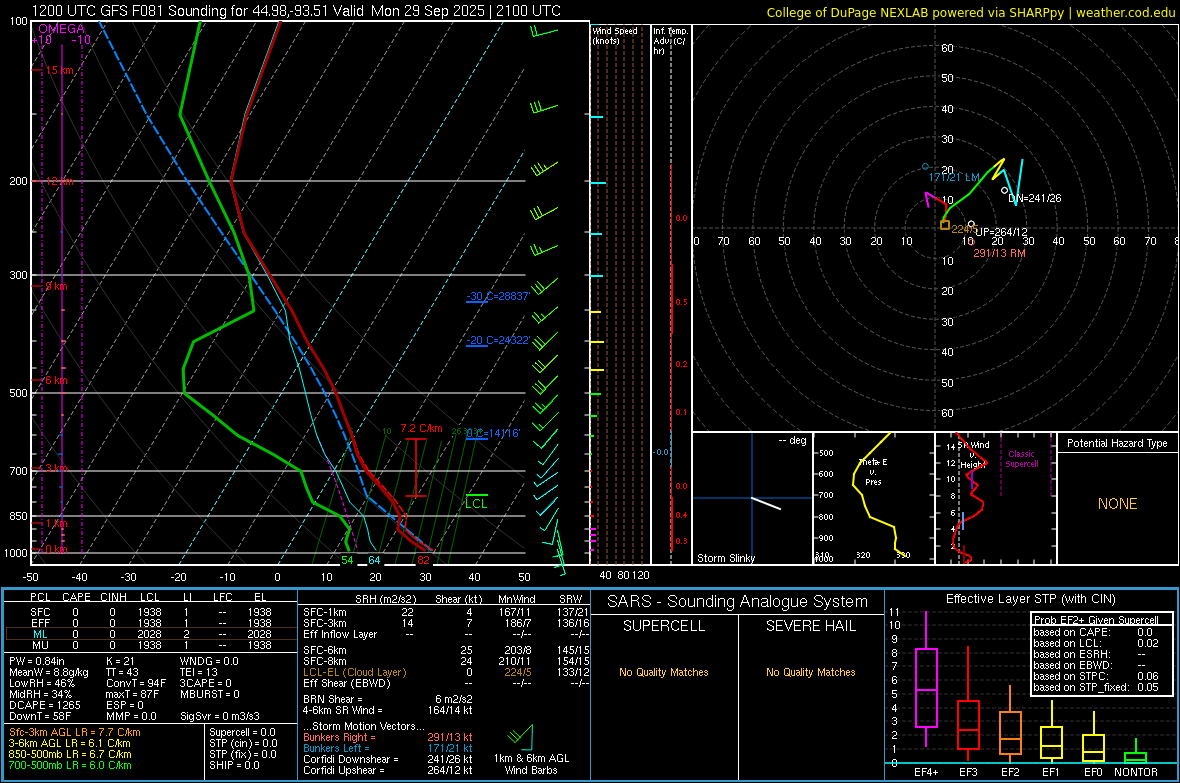
Task: Select the Inf. Temp. Adv. panel header
Action: [670, 41]
